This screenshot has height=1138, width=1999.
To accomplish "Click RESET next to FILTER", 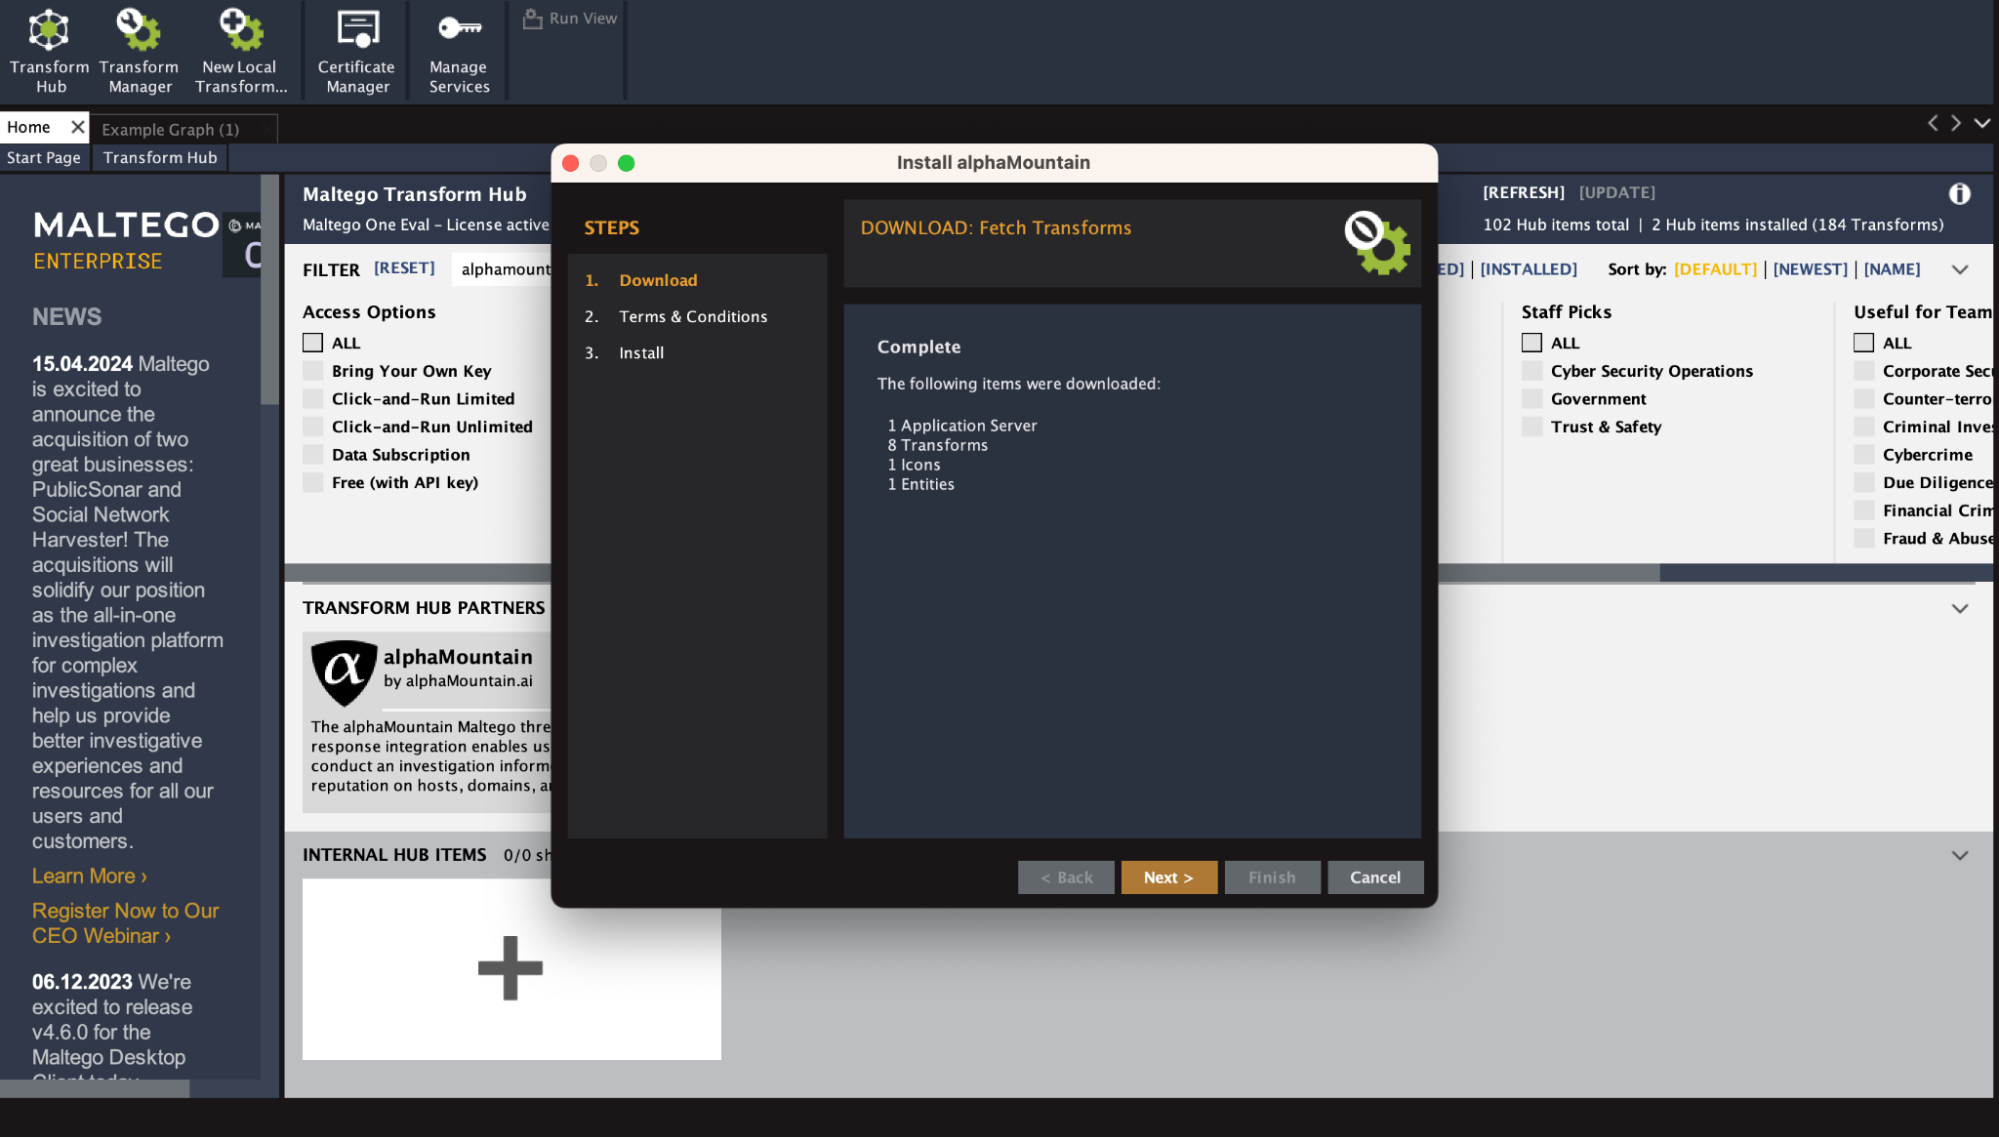I will 404,268.
